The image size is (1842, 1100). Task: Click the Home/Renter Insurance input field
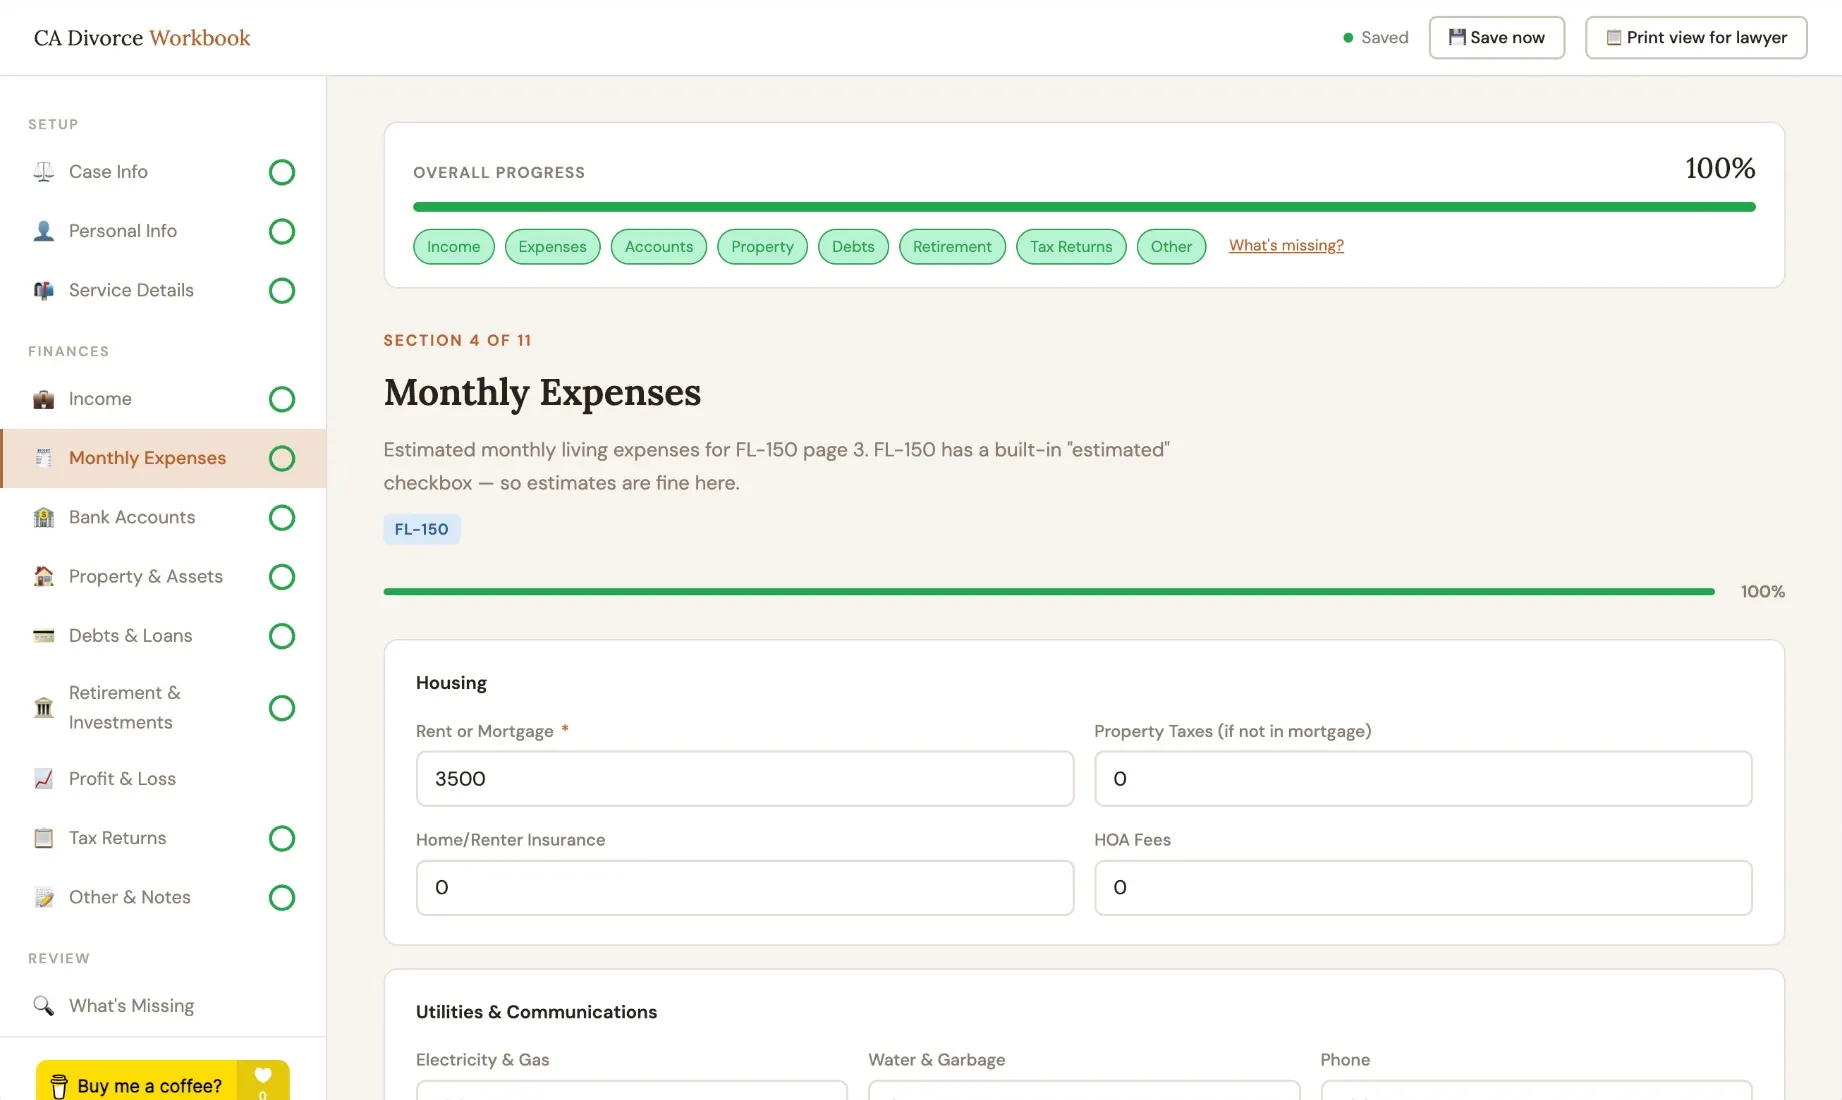(745, 888)
